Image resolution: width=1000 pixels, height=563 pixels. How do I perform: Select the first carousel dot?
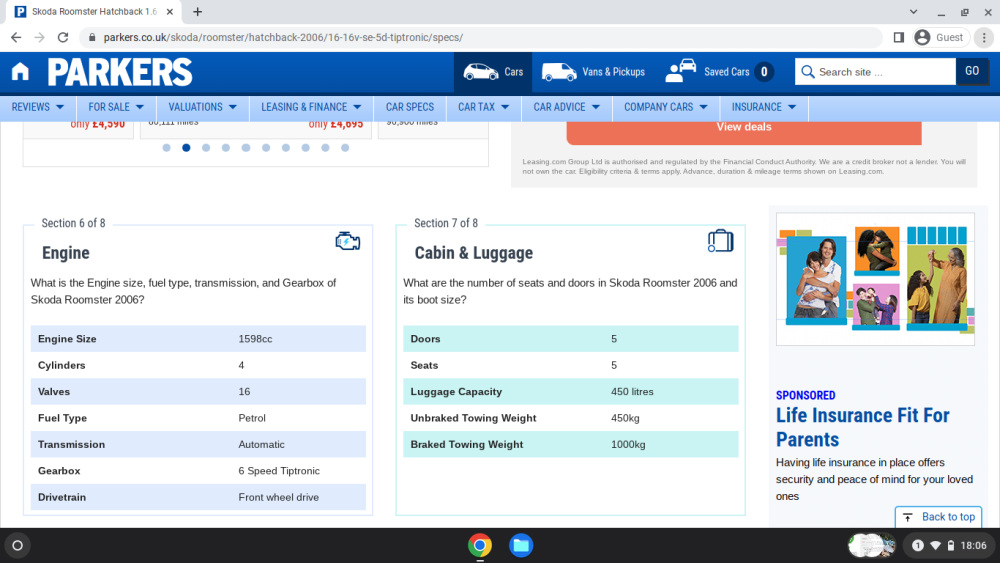[x=166, y=148]
